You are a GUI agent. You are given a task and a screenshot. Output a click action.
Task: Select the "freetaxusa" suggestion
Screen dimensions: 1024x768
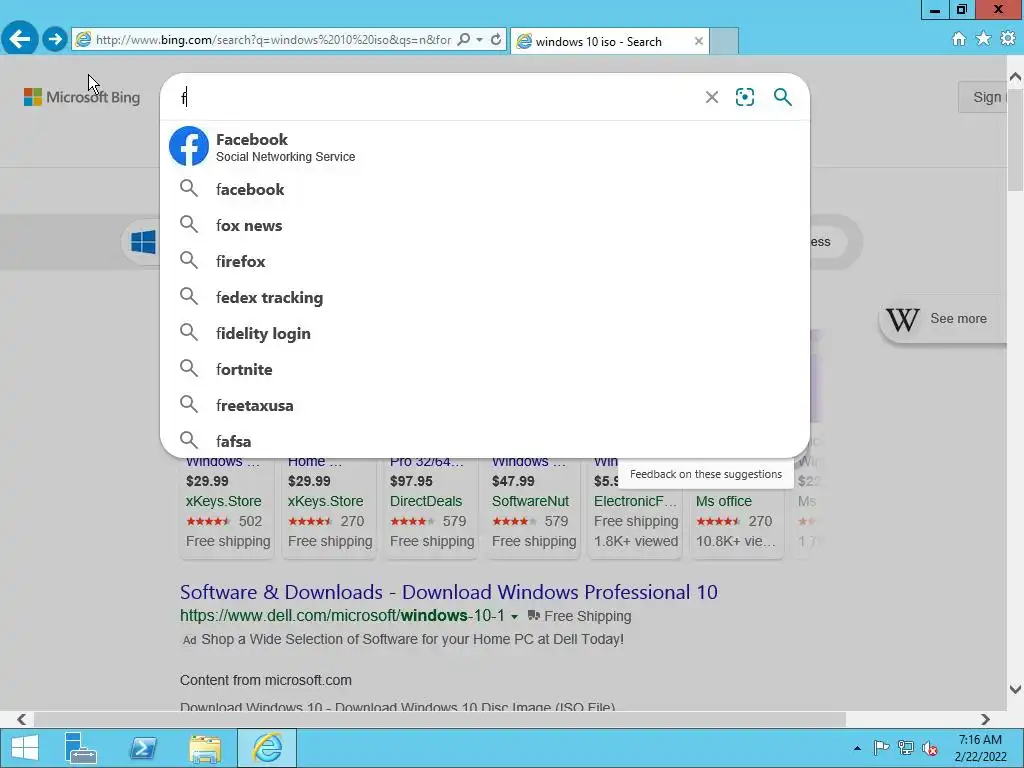pos(485,405)
